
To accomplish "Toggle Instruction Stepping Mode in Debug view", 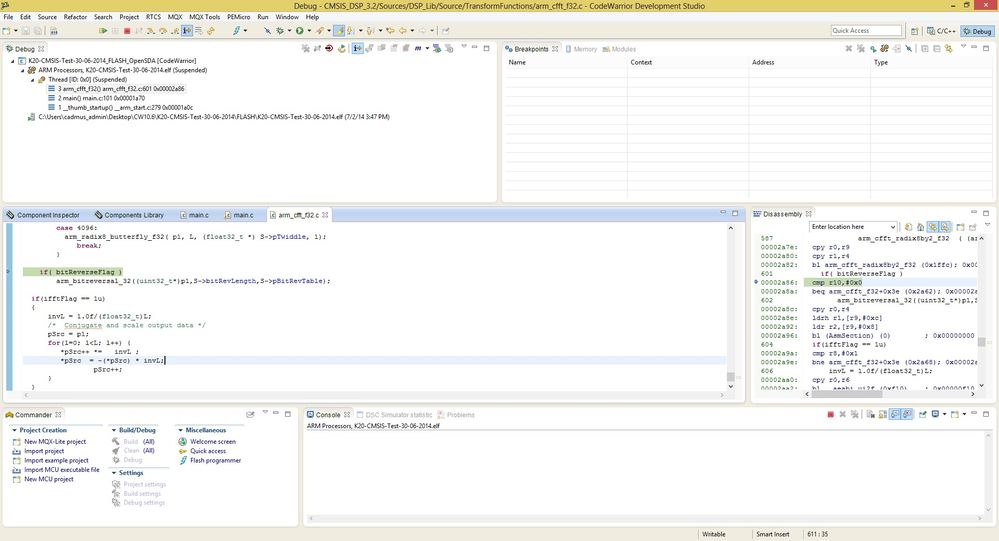I will (357, 48).
